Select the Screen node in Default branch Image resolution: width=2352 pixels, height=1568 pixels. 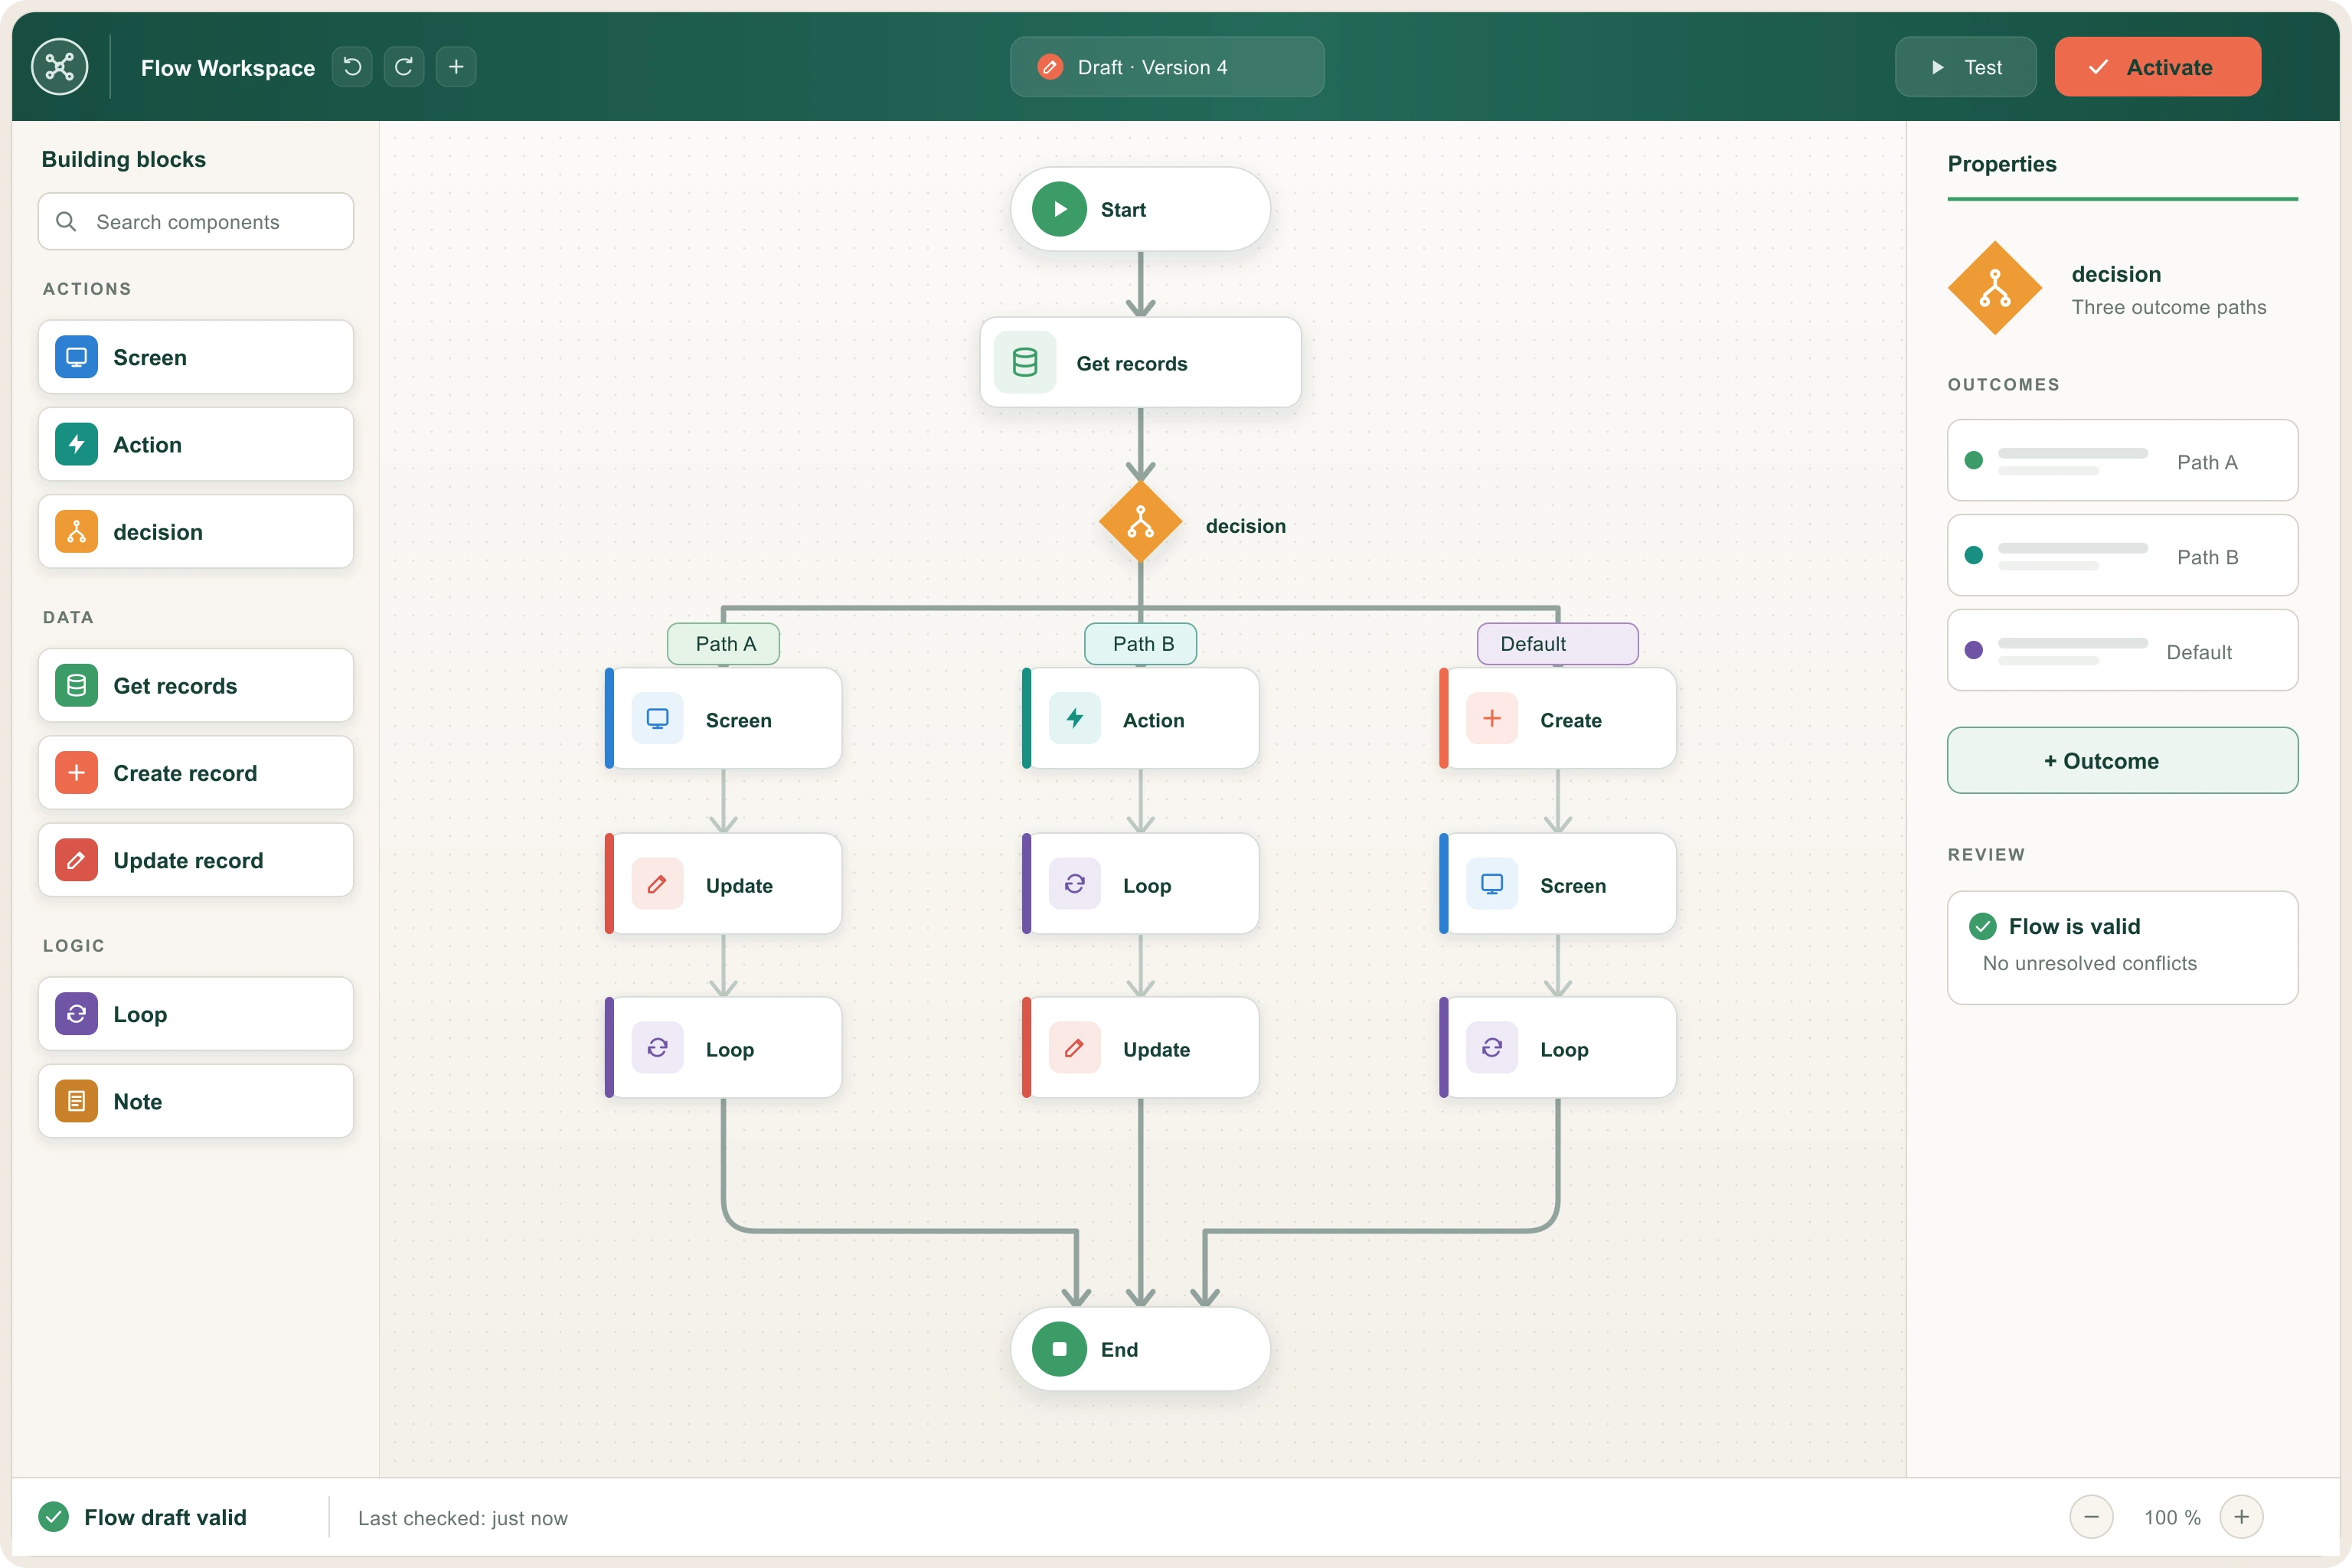[x=1557, y=884]
